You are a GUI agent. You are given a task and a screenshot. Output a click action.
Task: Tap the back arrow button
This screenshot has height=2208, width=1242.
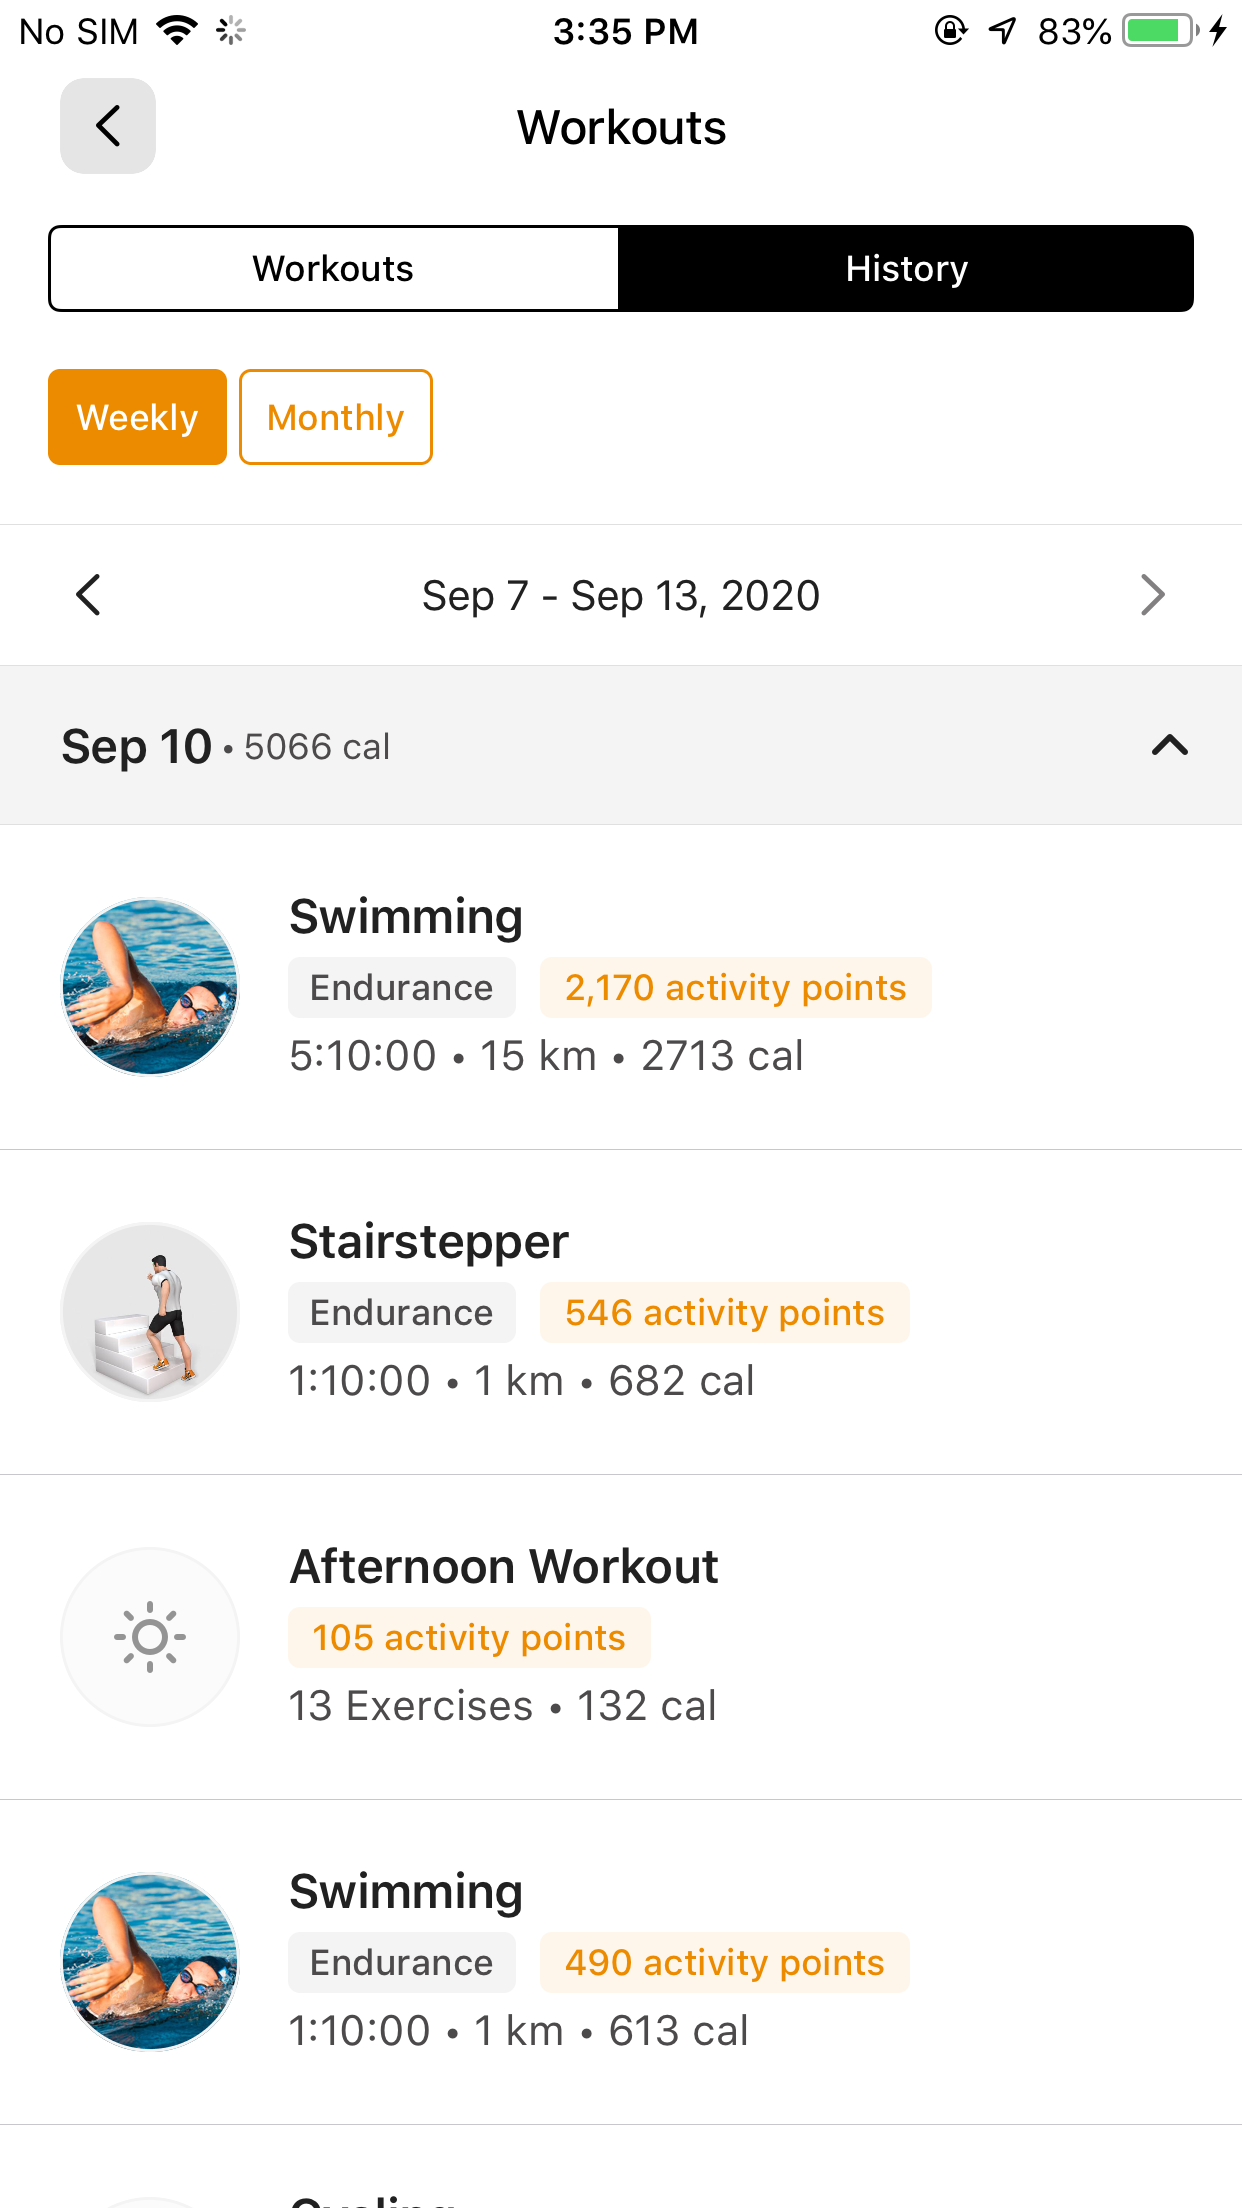(x=108, y=126)
